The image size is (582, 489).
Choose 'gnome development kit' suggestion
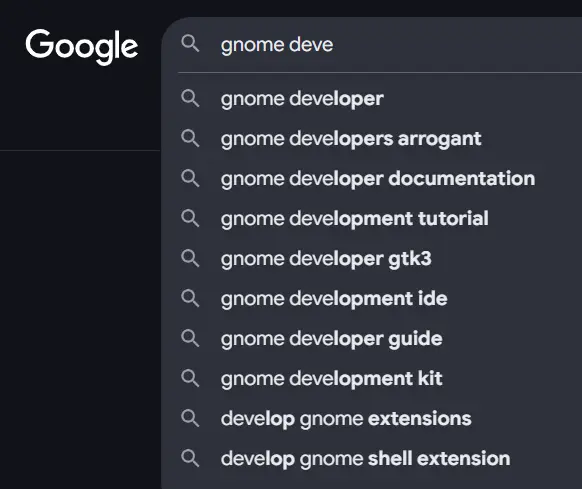[372, 379]
